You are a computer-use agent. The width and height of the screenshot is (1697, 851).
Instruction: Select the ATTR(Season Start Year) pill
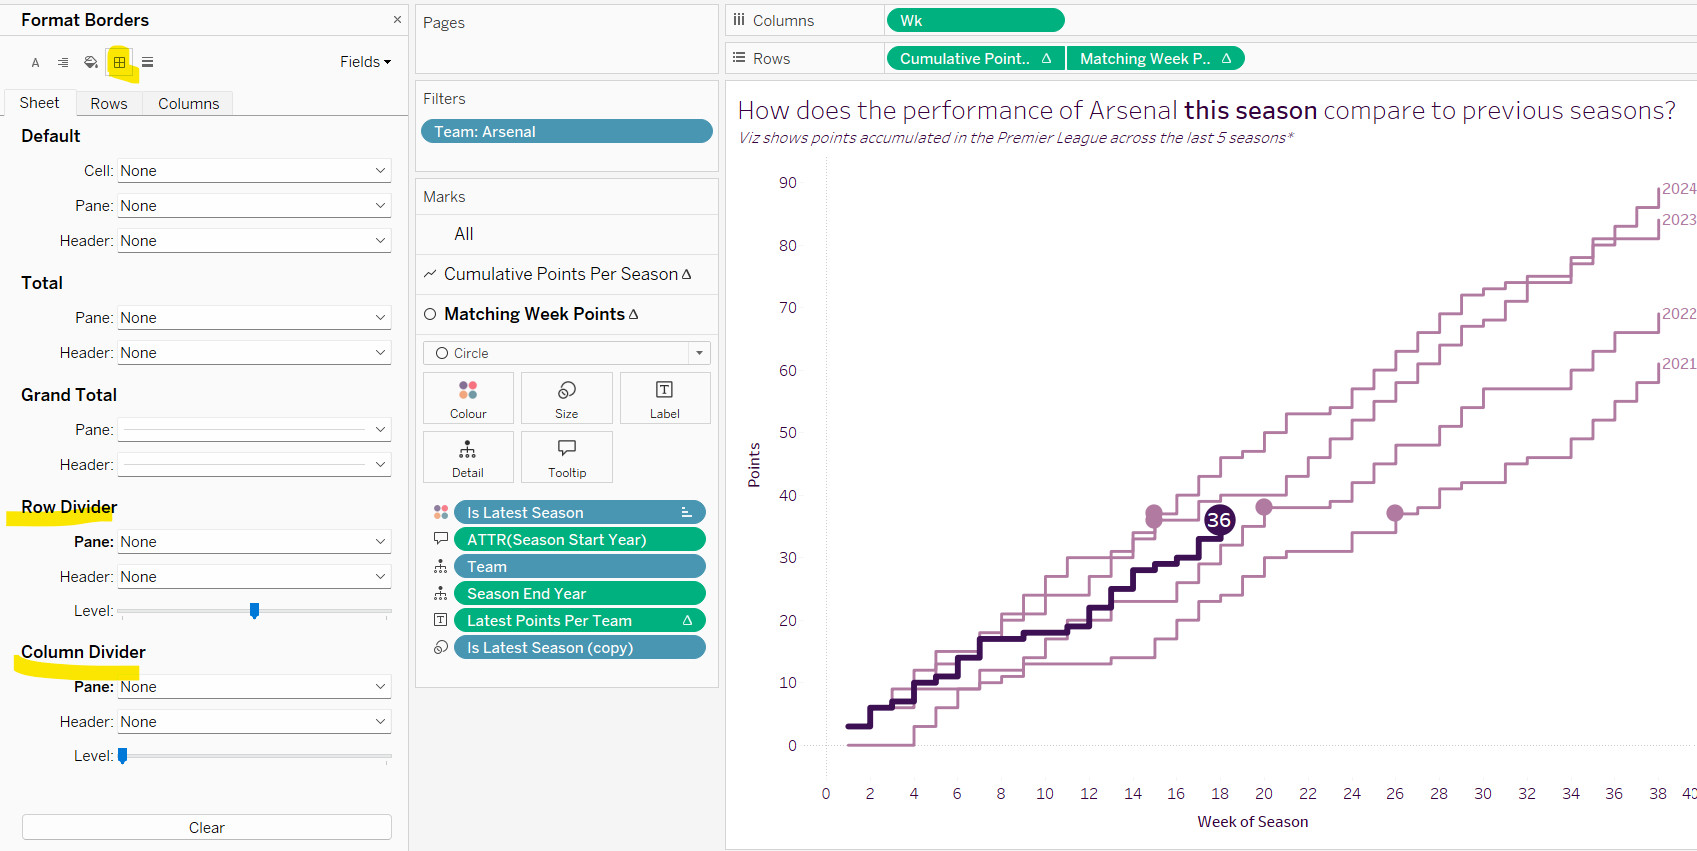coord(580,539)
